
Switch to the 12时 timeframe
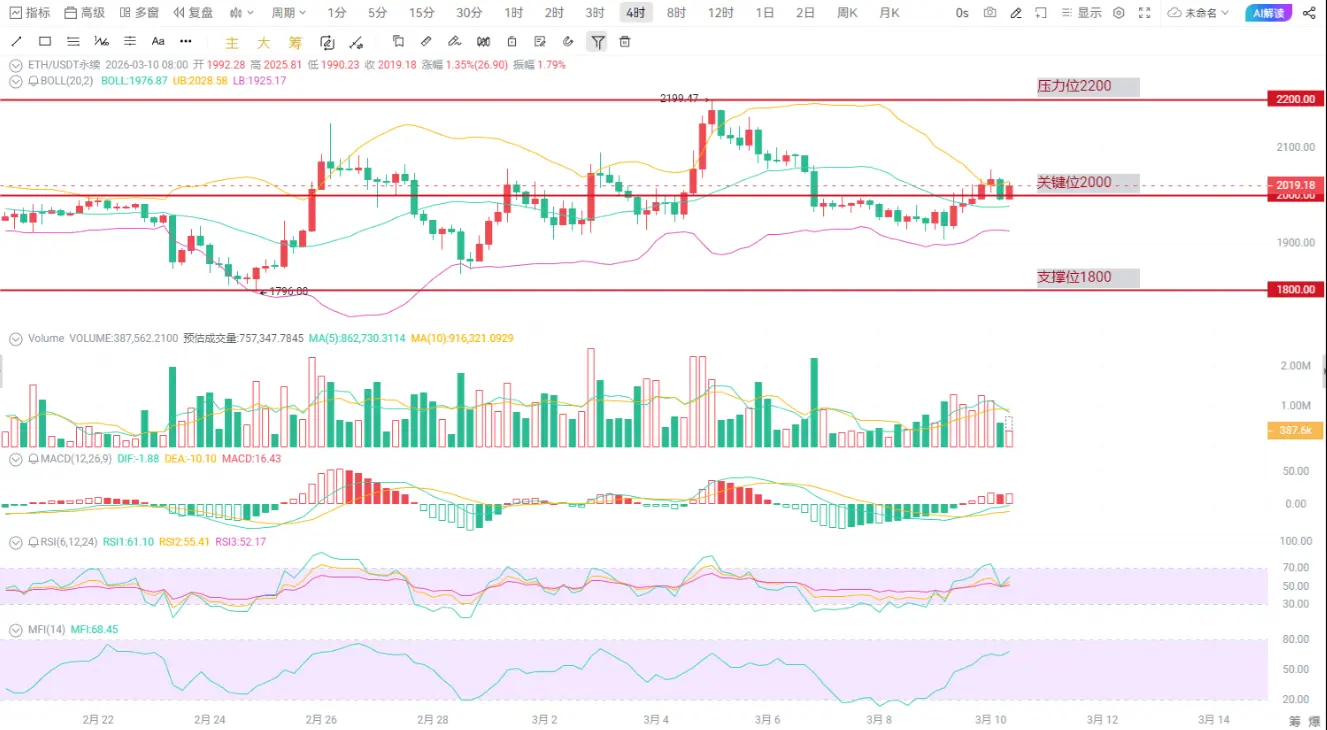pyautogui.click(x=720, y=13)
